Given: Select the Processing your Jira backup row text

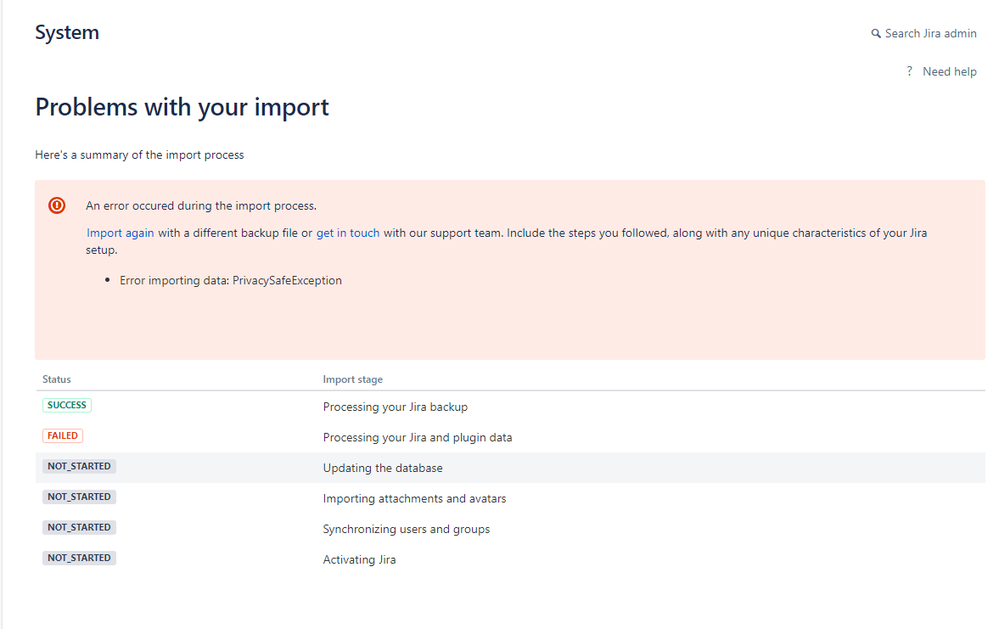Looking at the screenshot, I should [x=395, y=407].
